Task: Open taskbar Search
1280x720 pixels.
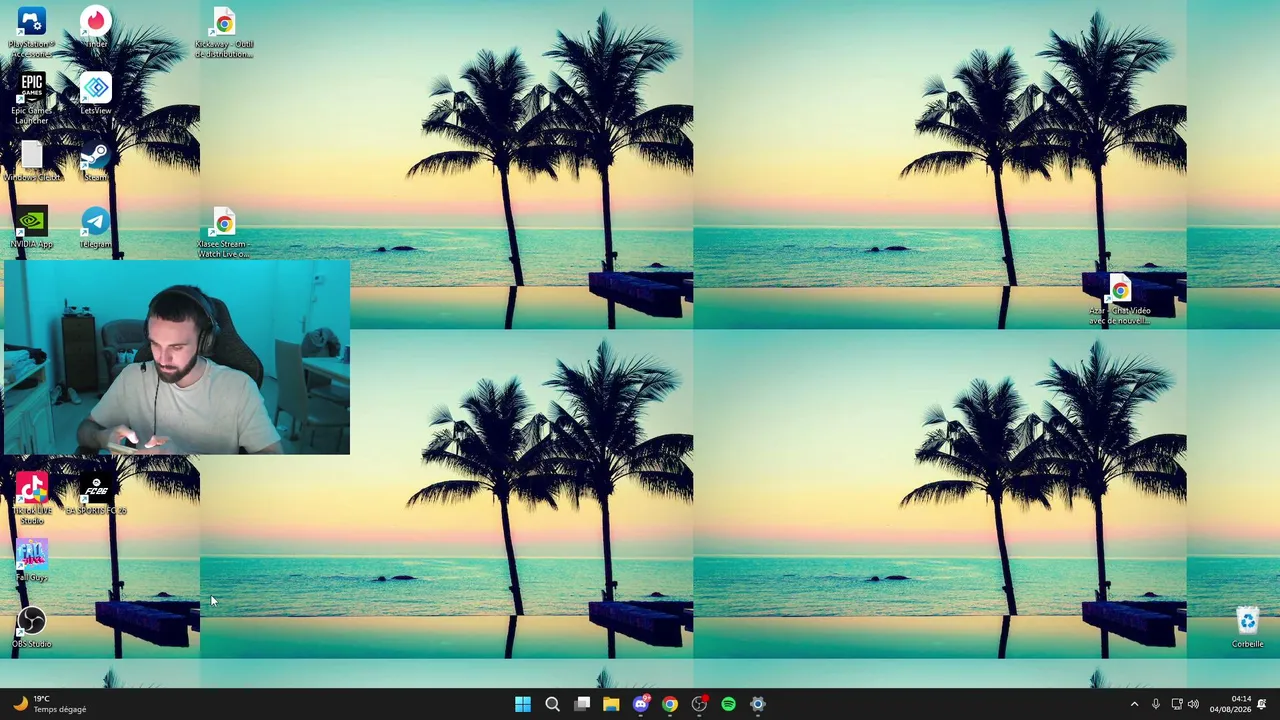Action: (552, 704)
